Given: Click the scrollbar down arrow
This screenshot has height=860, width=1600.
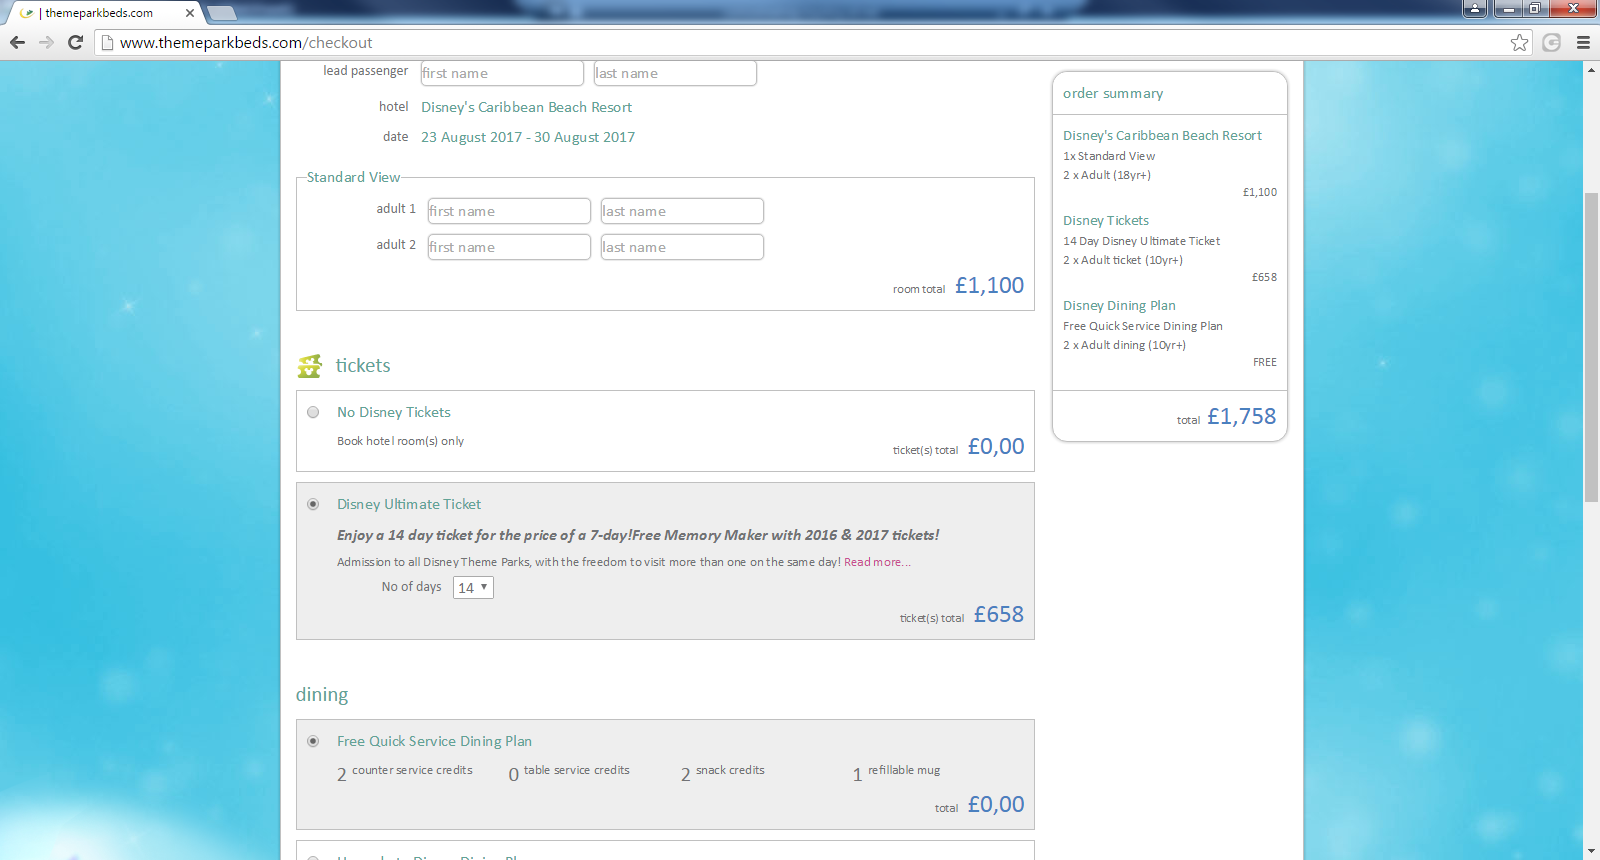Looking at the screenshot, I should click(x=1591, y=851).
